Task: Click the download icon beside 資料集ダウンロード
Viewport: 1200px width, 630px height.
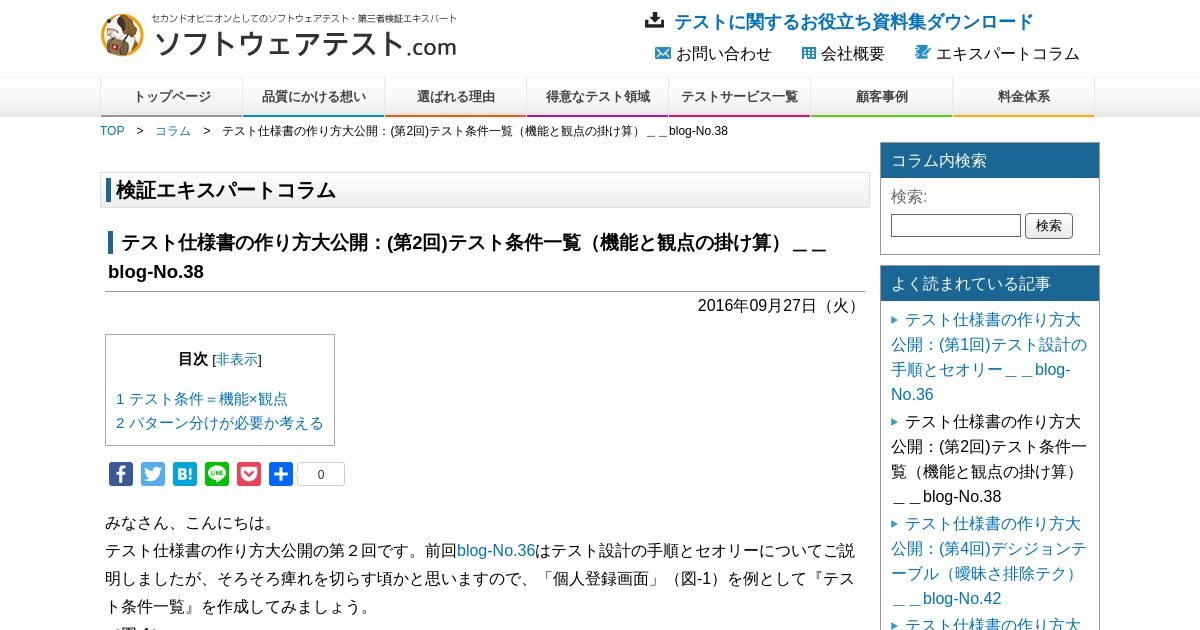Action: point(654,20)
